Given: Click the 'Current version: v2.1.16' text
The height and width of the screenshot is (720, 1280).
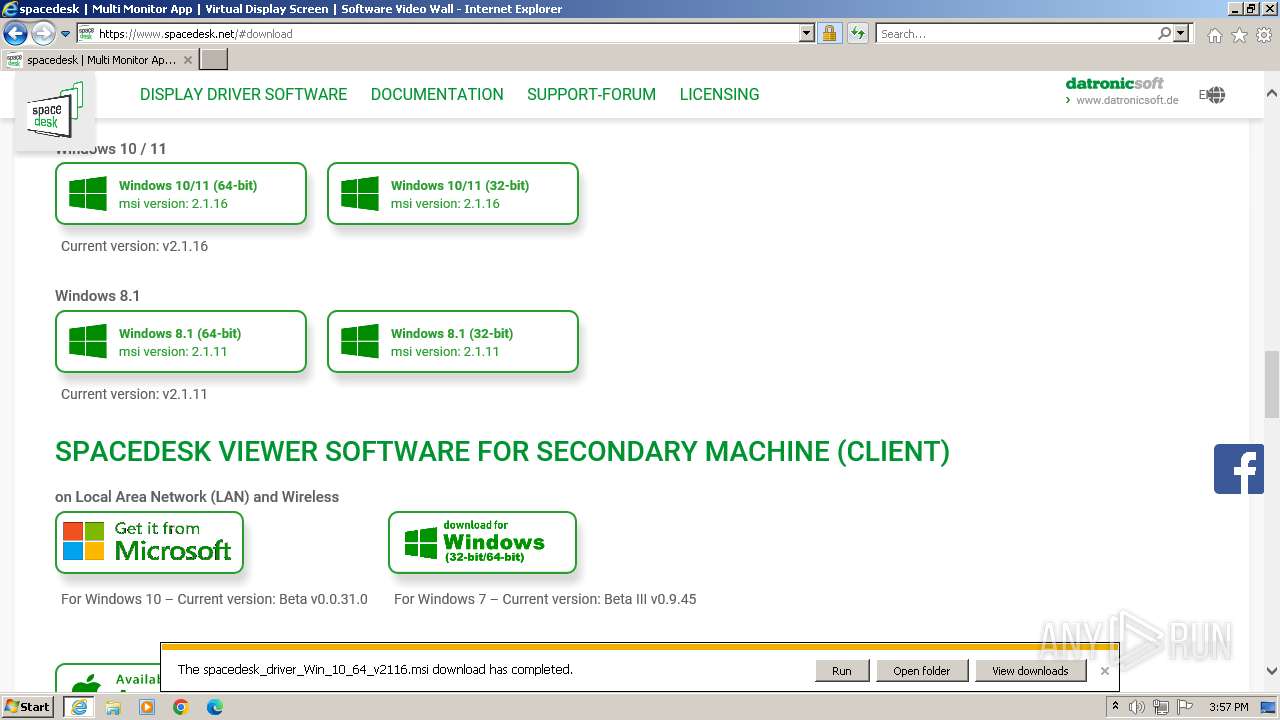Looking at the screenshot, I should pyautogui.click(x=134, y=246).
